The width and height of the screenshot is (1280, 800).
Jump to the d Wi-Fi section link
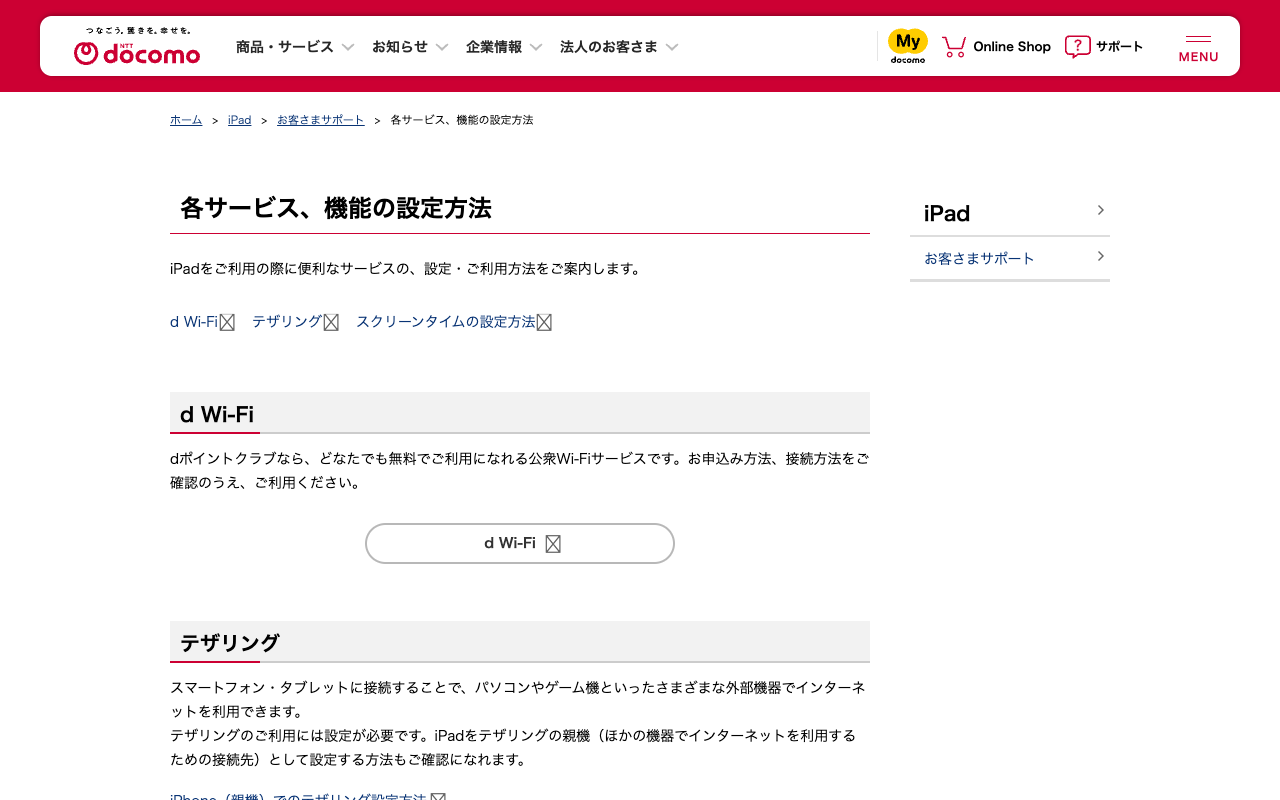tap(194, 322)
